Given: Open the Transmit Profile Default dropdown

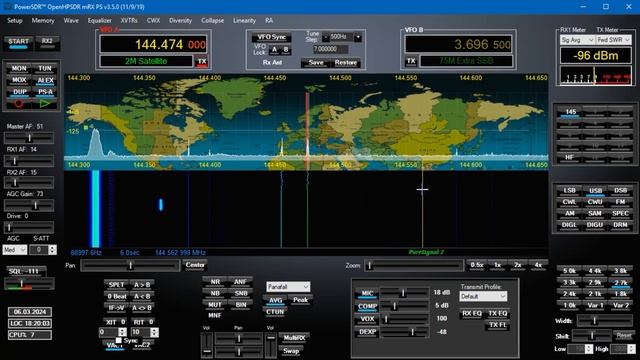Looking at the screenshot, I should coord(483,296).
